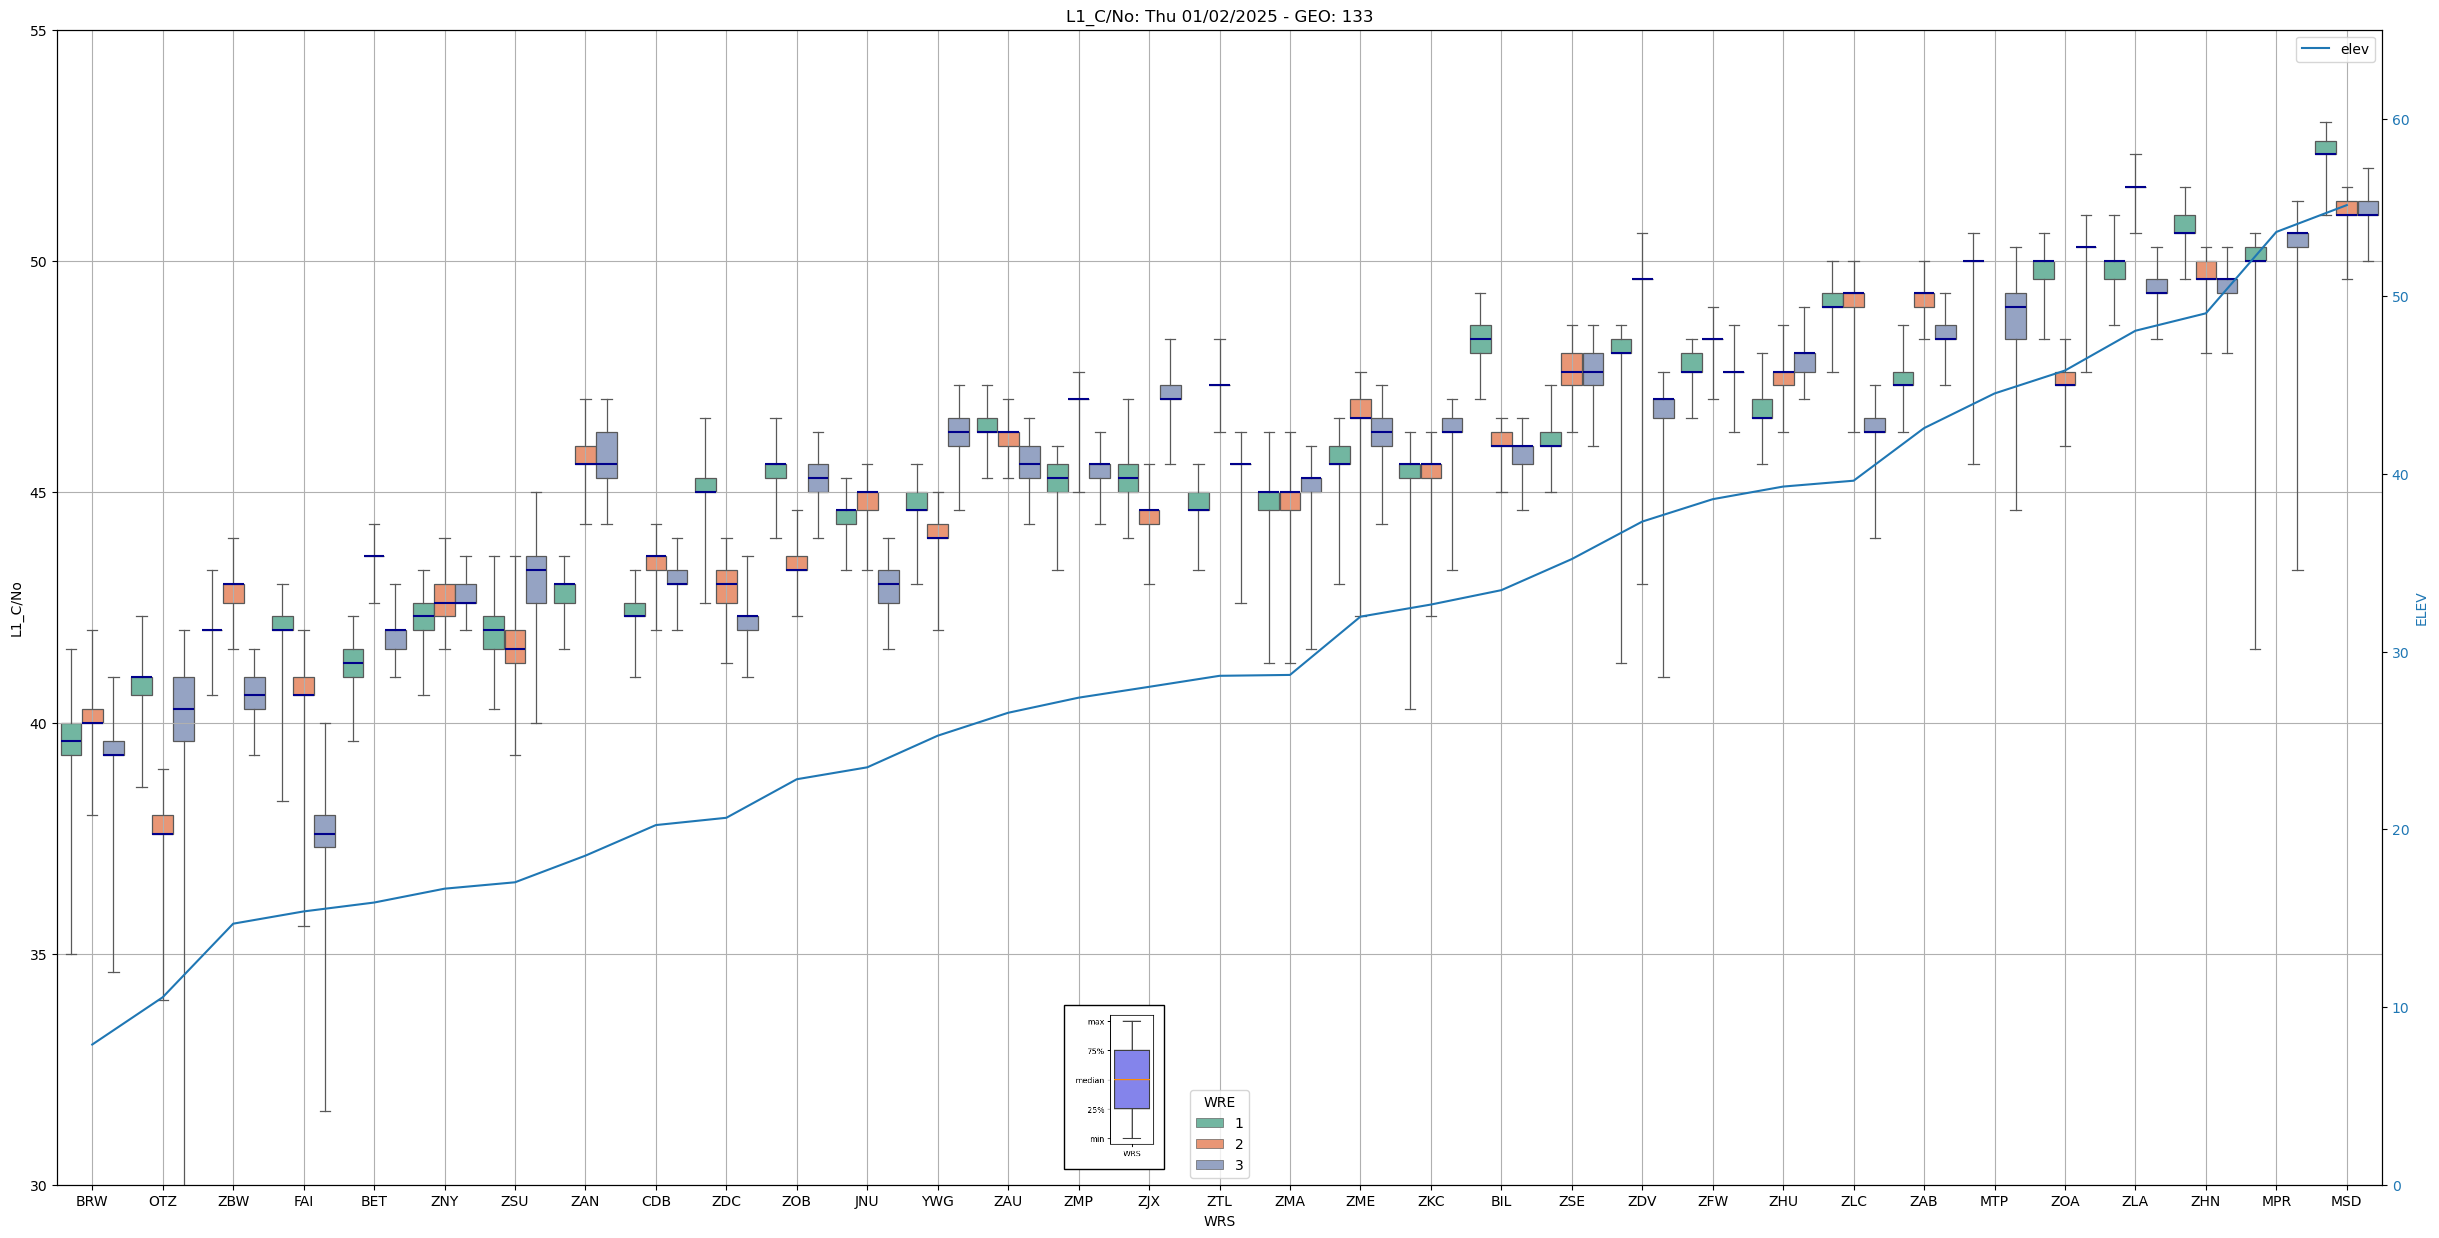Click the 20 tick on right elevation axis
This screenshot has height=1238, width=2439.
2399,830
